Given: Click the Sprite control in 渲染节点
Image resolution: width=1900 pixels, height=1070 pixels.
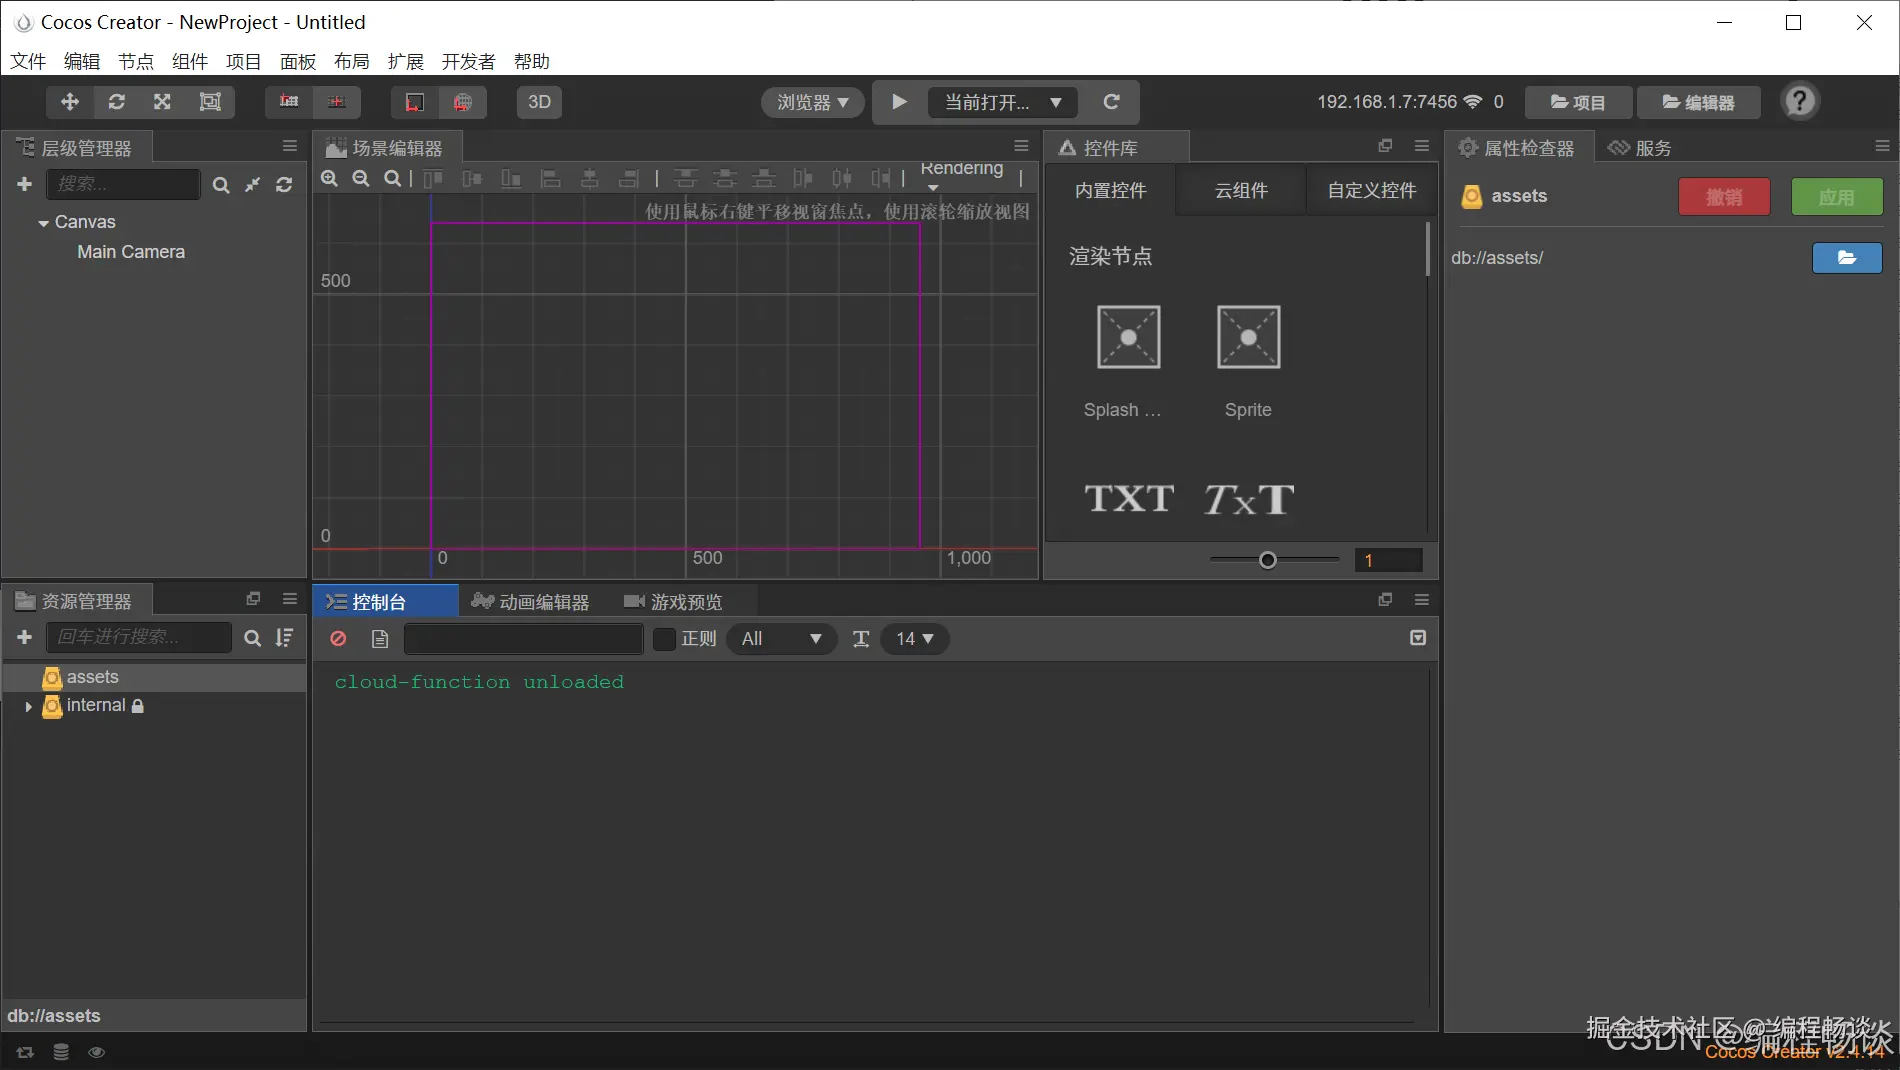Looking at the screenshot, I should (x=1247, y=337).
